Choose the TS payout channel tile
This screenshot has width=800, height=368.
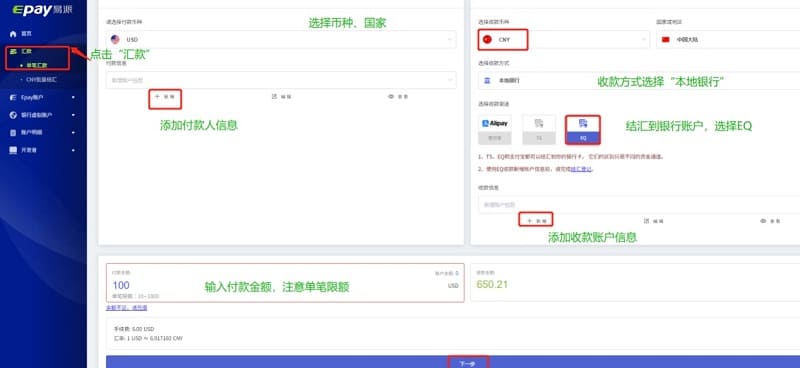[x=539, y=130]
